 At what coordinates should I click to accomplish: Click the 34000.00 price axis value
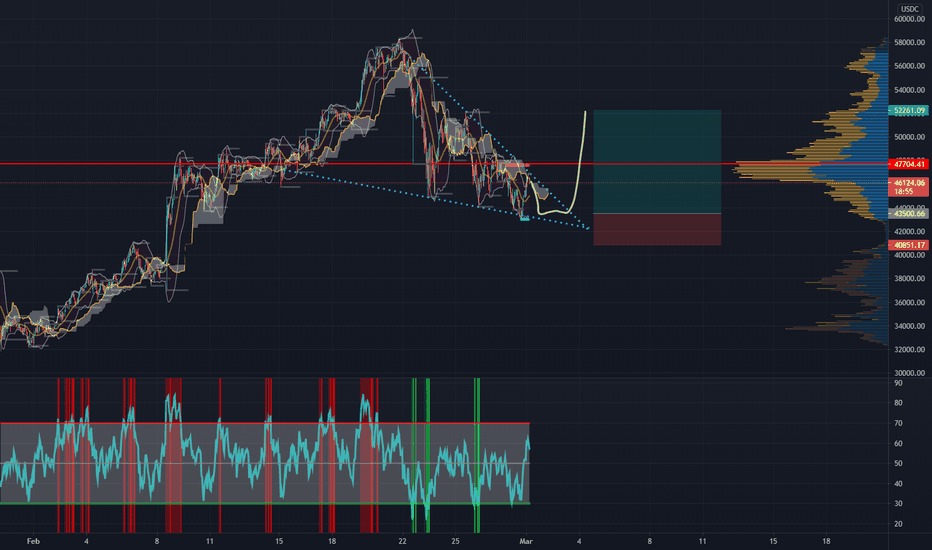pyautogui.click(x=909, y=326)
